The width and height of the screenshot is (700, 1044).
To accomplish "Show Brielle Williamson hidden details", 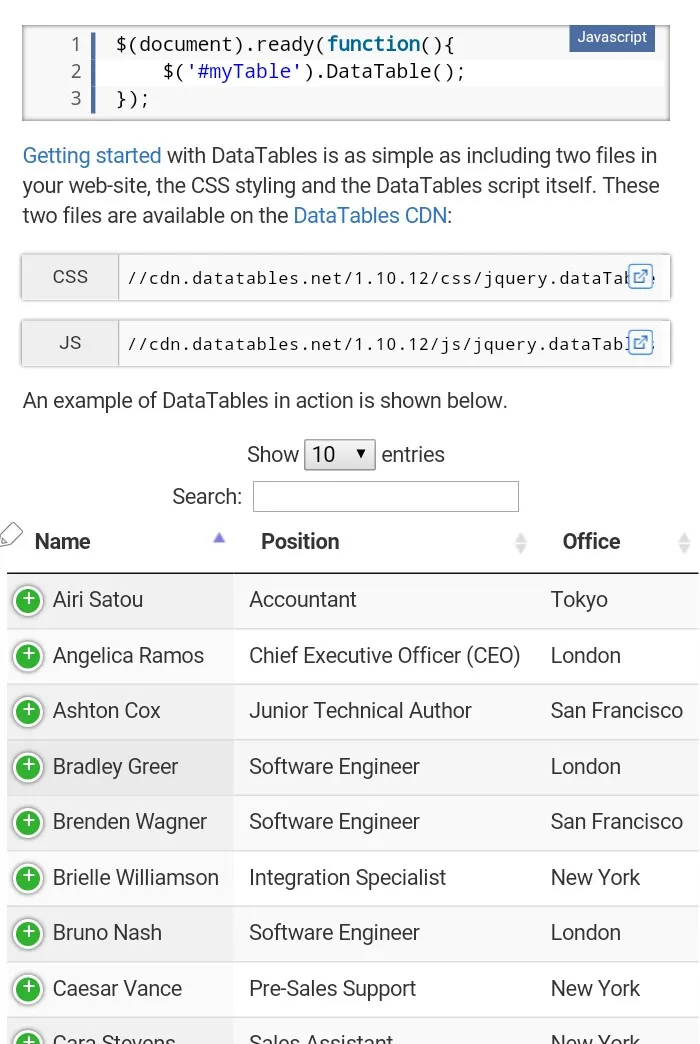I will point(28,878).
